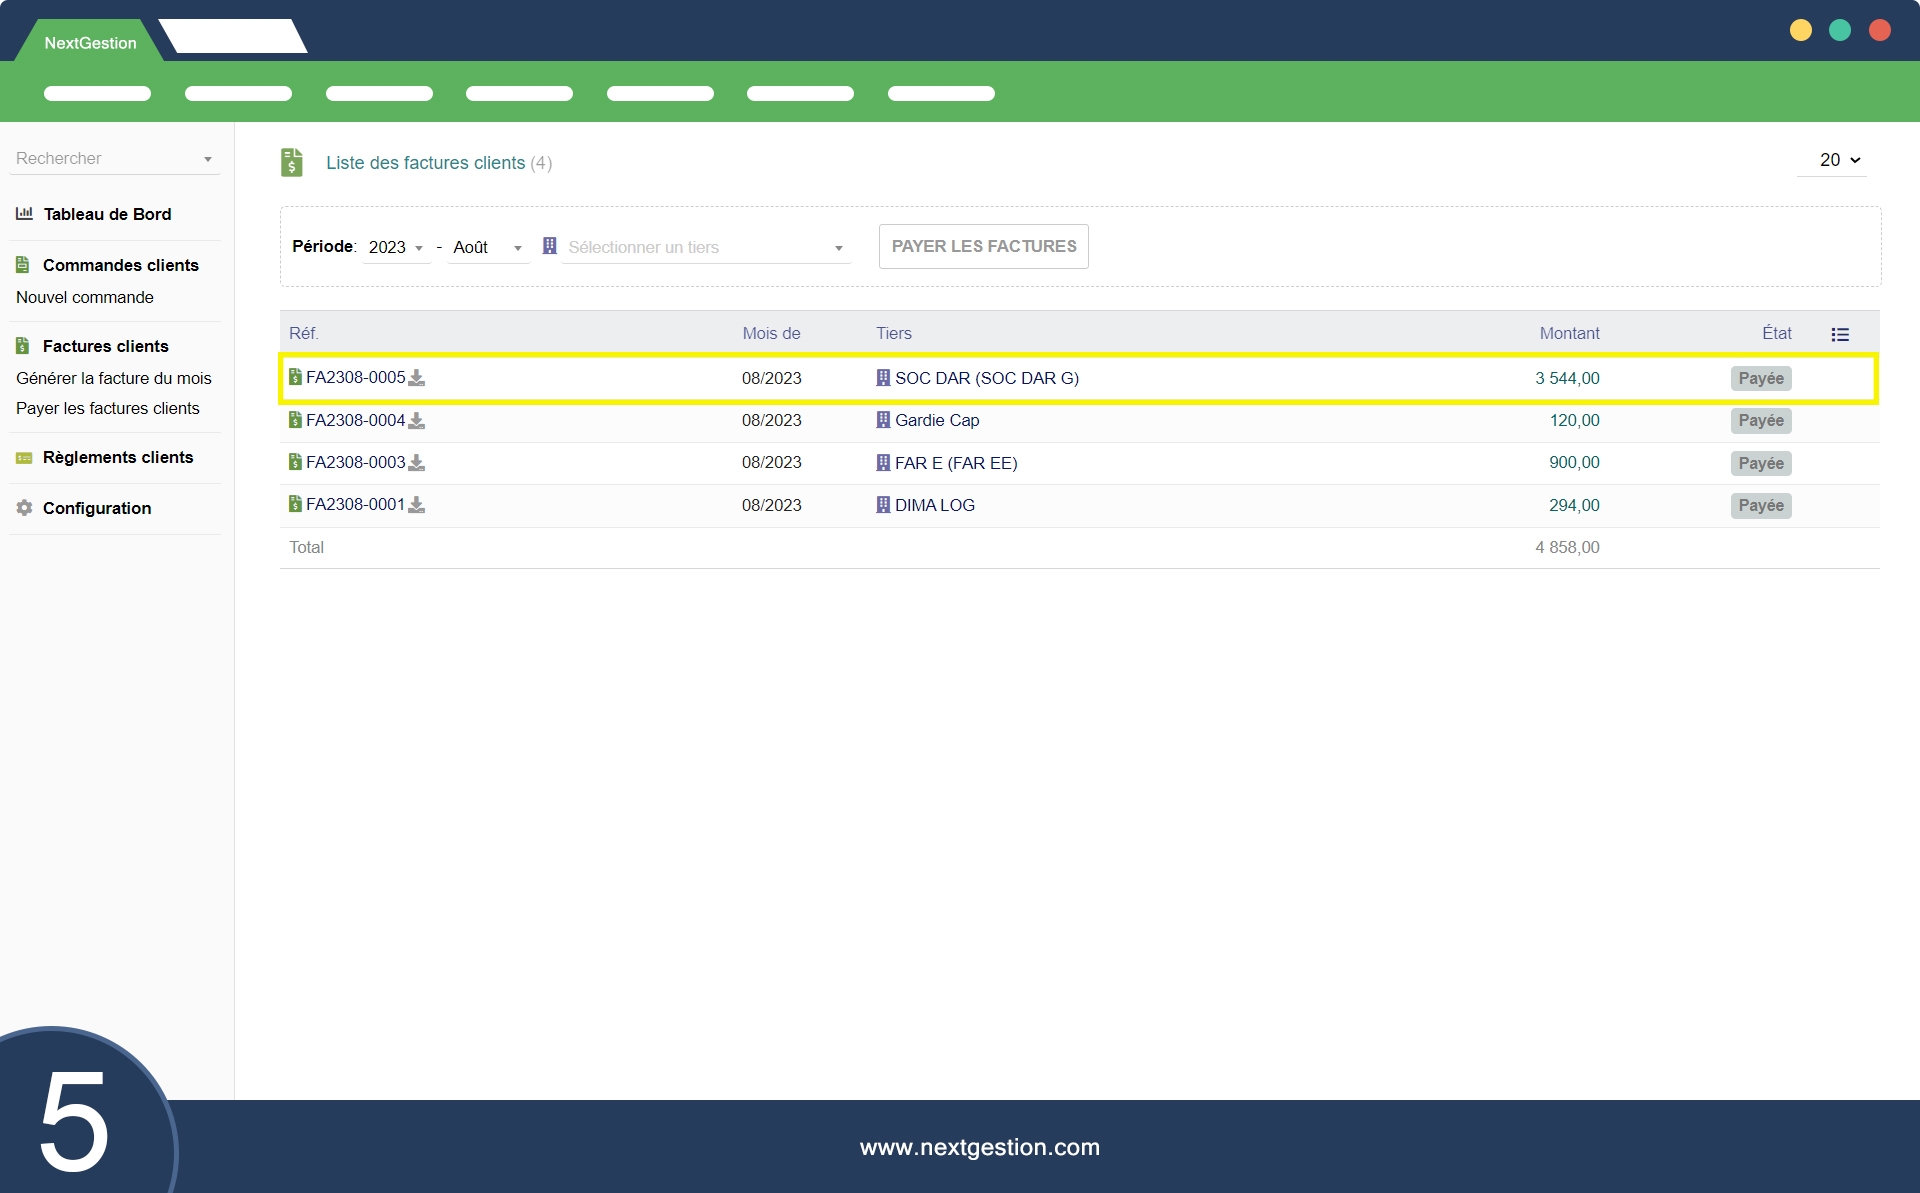This screenshot has width=1920, height=1193.
Task: Click the building icon next to DIMA LOG
Action: [883, 505]
